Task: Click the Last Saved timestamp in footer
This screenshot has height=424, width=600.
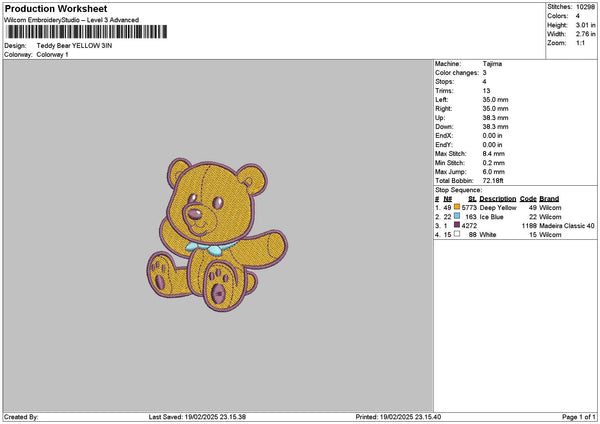Action: 198,417
